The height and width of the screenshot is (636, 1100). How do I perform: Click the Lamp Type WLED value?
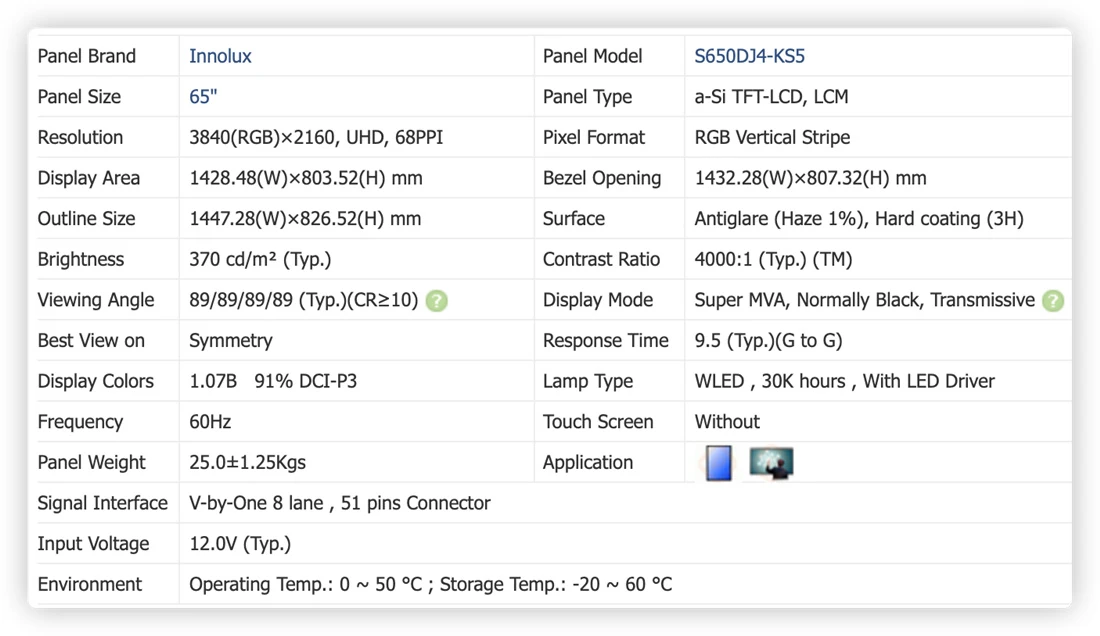[x=845, y=381]
